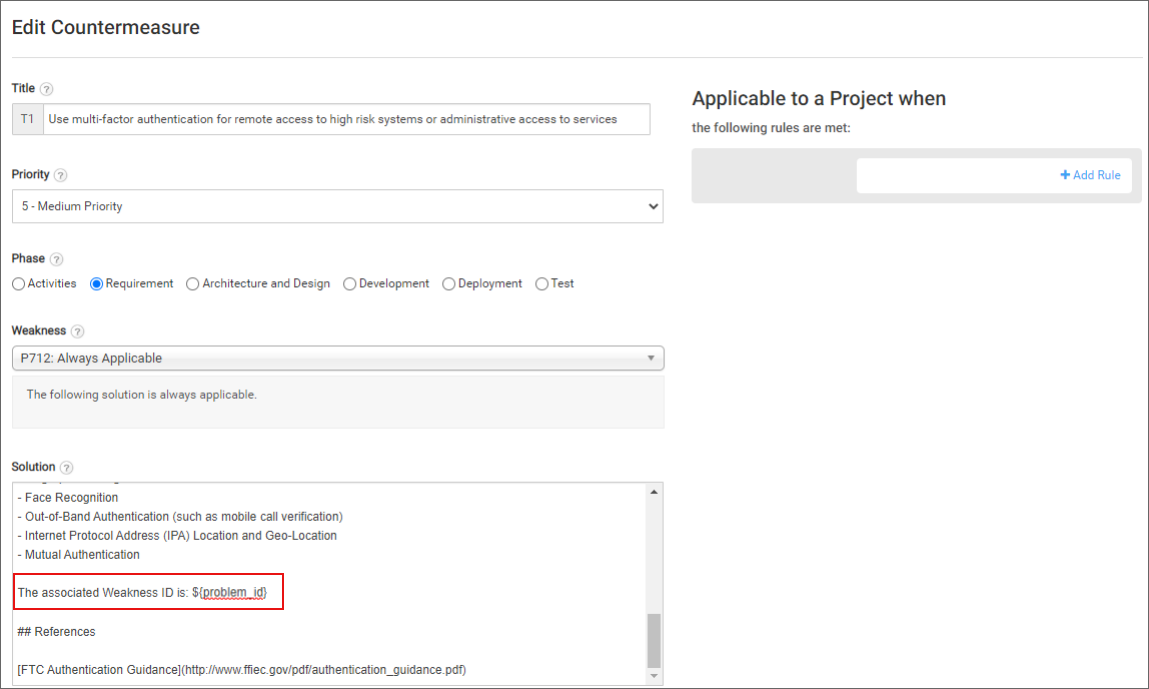Choose the Deployment phase
The height and width of the screenshot is (689, 1149).
tap(448, 284)
